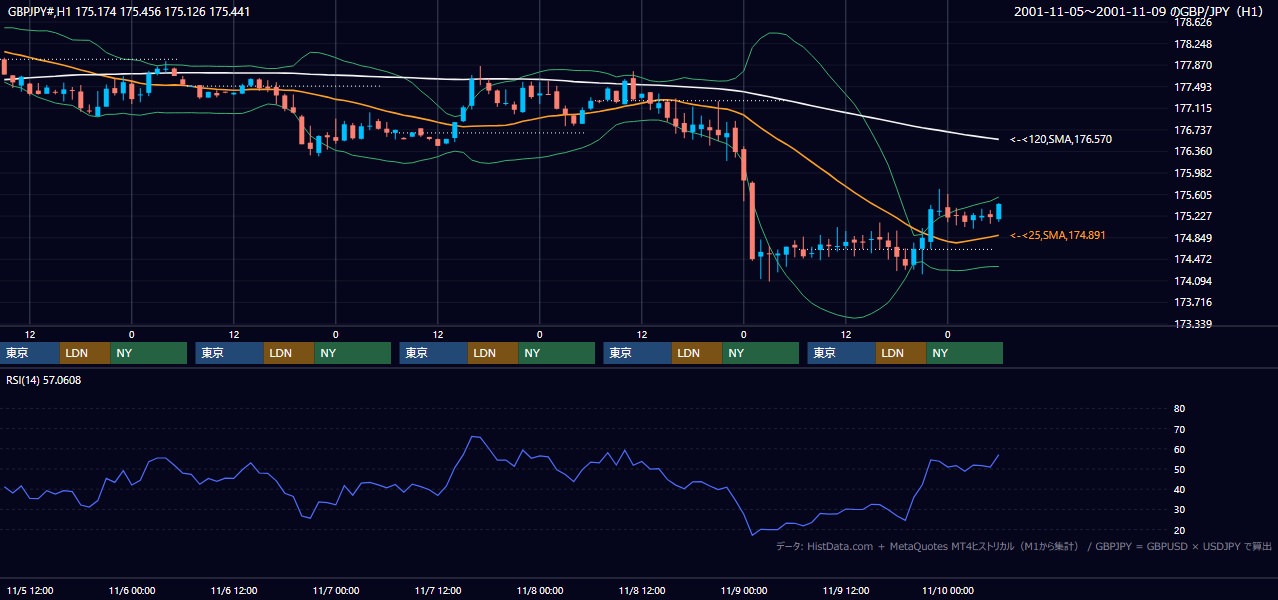The width and height of the screenshot is (1278, 600).
Task: Click RSI scale value 70
Action: coord(1179,429)
